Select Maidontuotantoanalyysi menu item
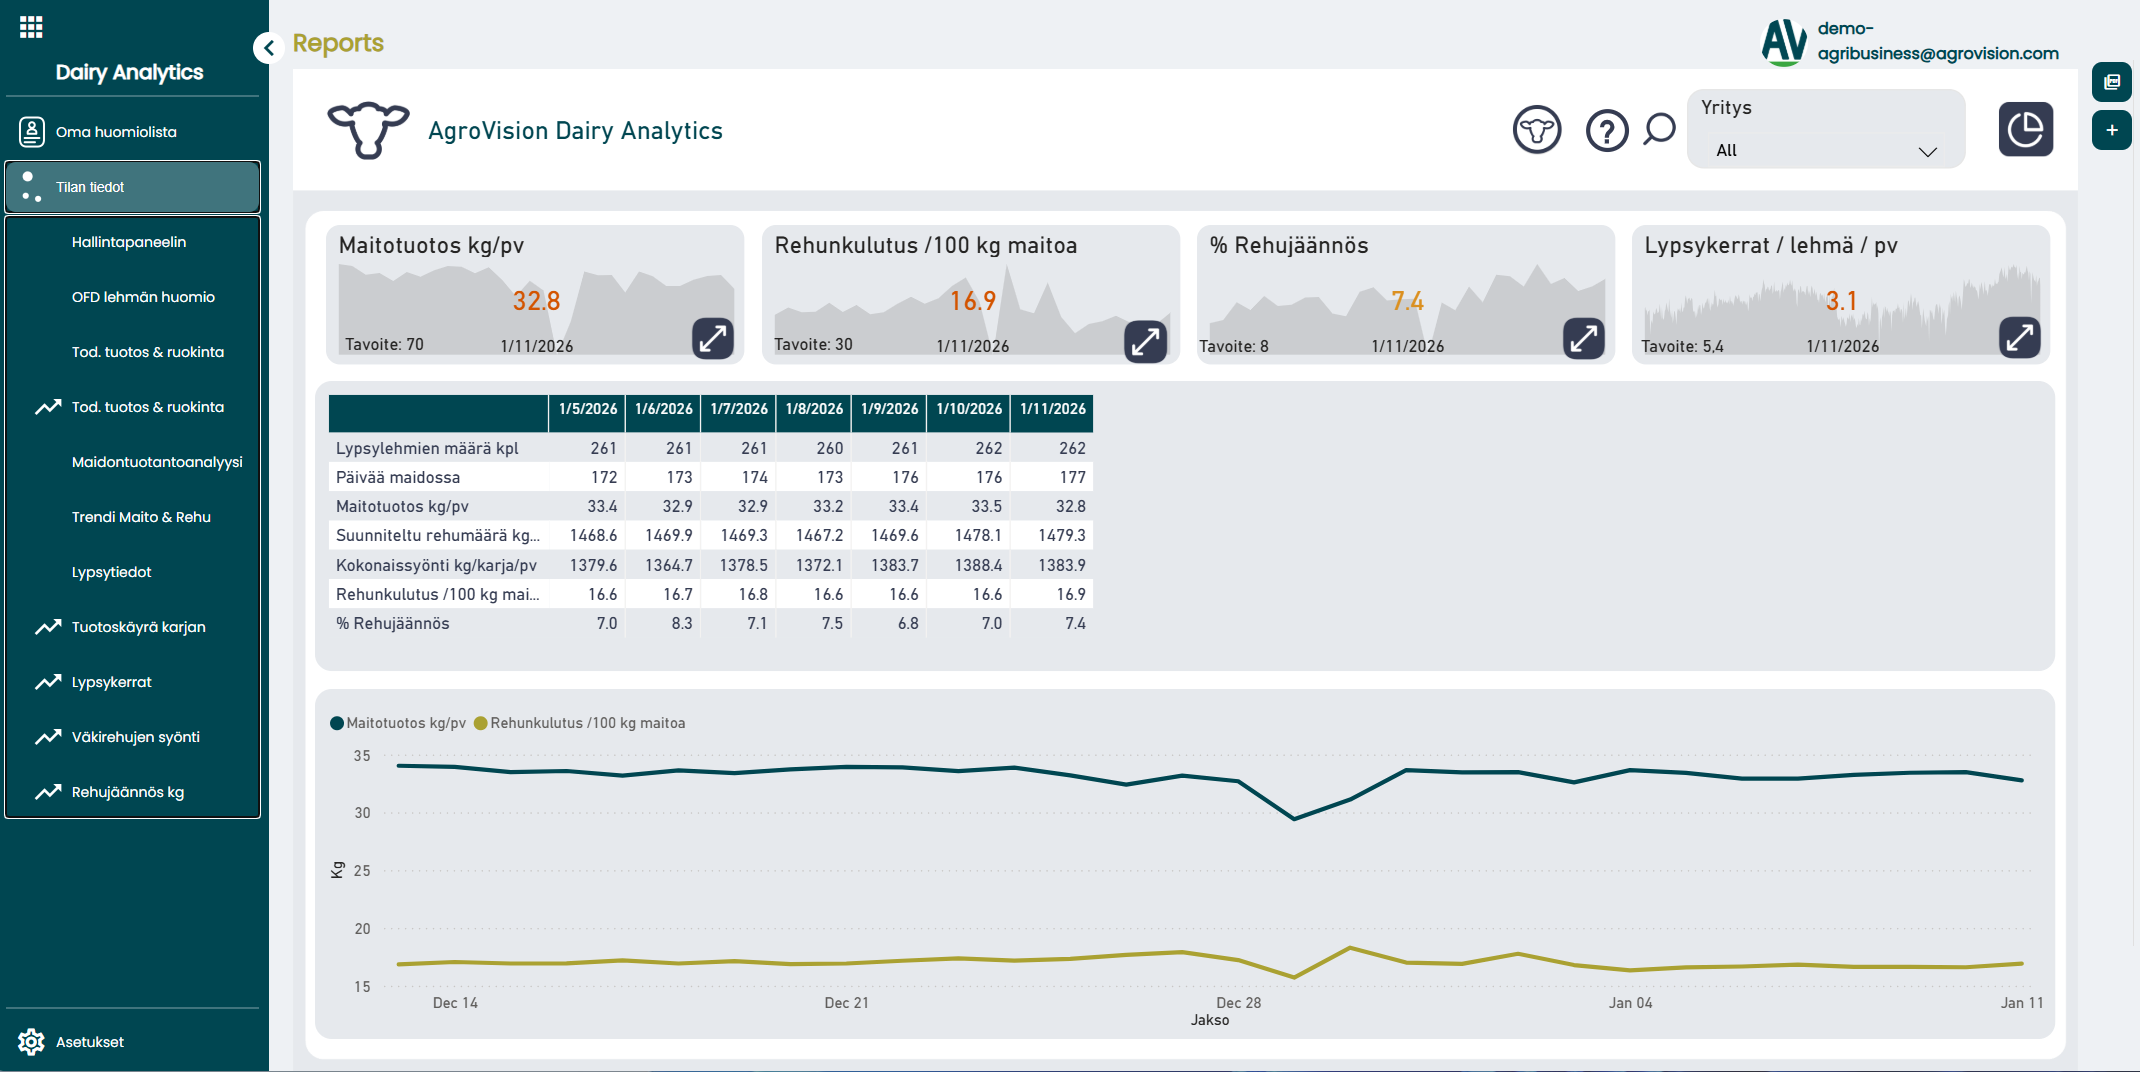The height and width of the screenshot is (1072, 2140). pos(157,462)
